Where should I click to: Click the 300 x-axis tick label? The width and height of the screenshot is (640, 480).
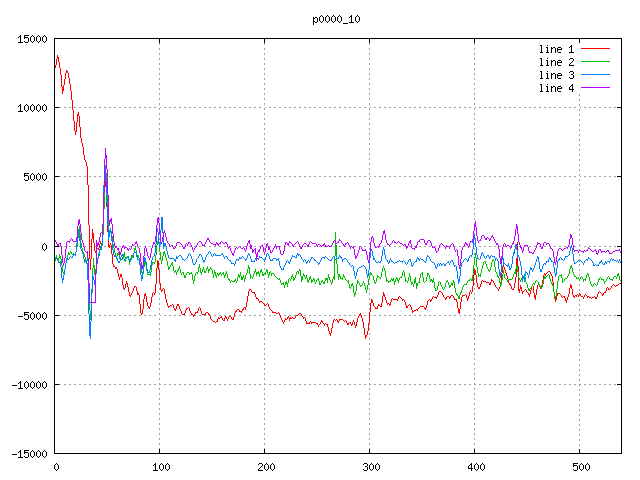(370, 467)
